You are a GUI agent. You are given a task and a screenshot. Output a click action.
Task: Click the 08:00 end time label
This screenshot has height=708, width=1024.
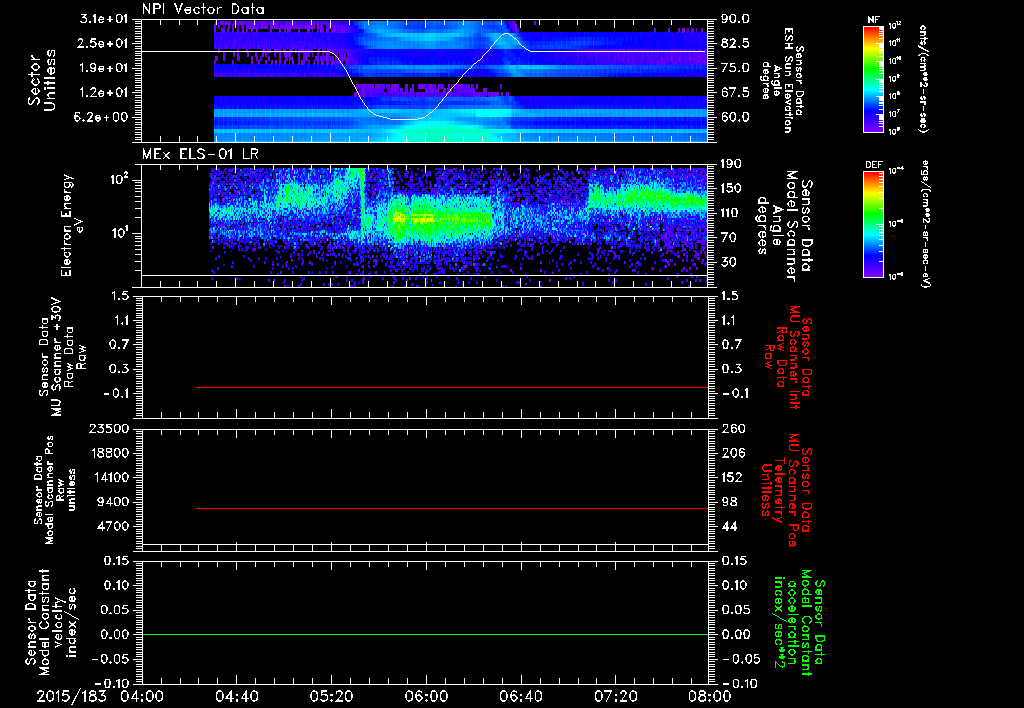(x=709, y=696)
